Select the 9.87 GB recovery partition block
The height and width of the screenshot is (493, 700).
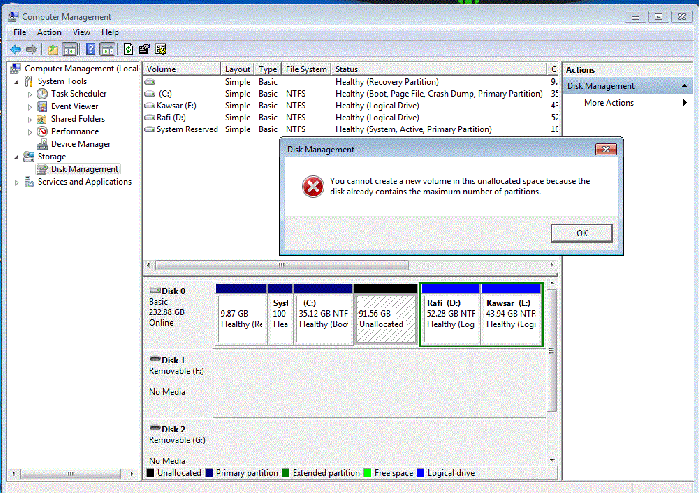[x=241, y=314]
